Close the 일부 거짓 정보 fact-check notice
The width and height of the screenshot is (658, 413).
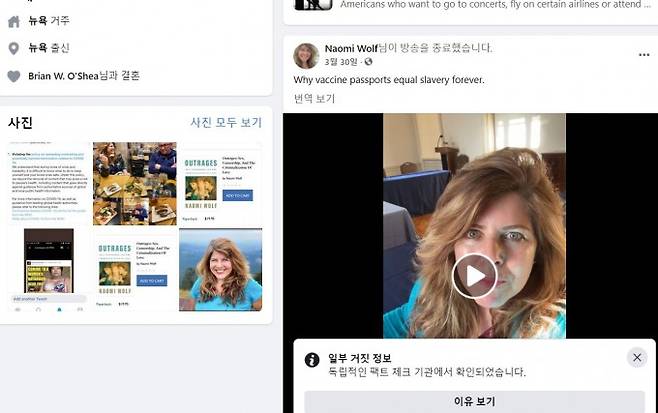click(x=637, y=358)
